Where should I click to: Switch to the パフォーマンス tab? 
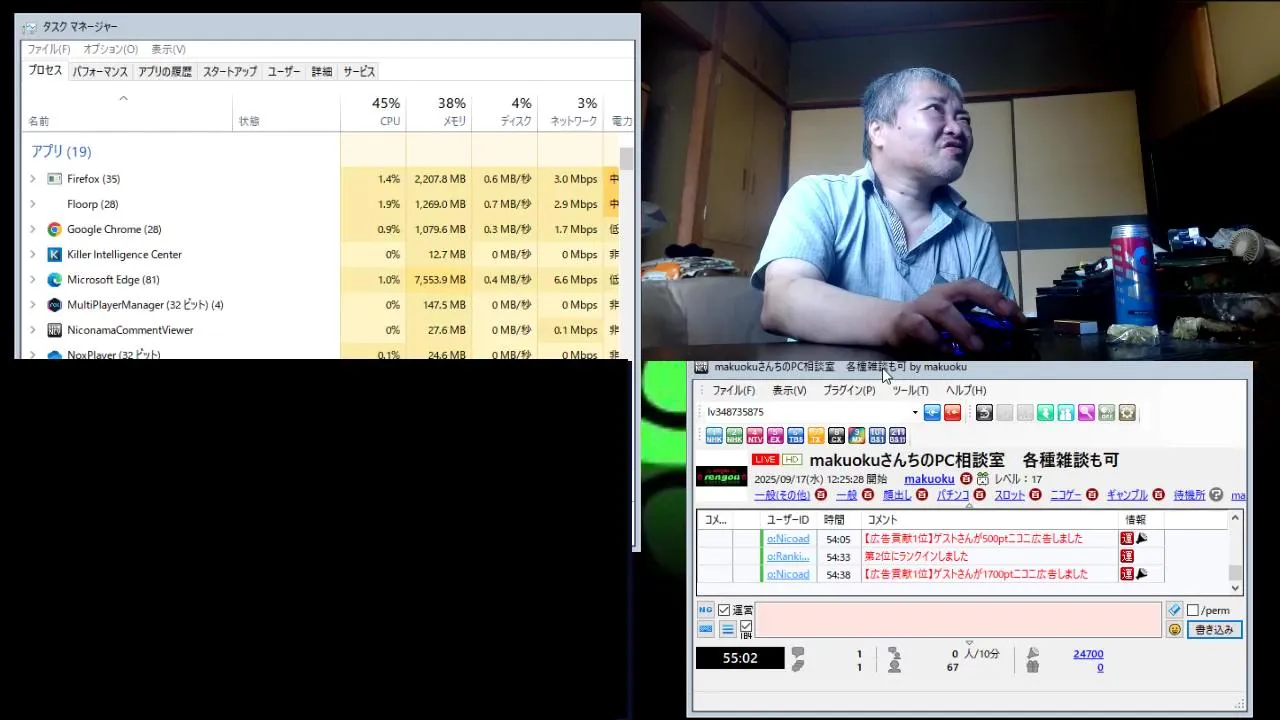click(x=100, y=71)
